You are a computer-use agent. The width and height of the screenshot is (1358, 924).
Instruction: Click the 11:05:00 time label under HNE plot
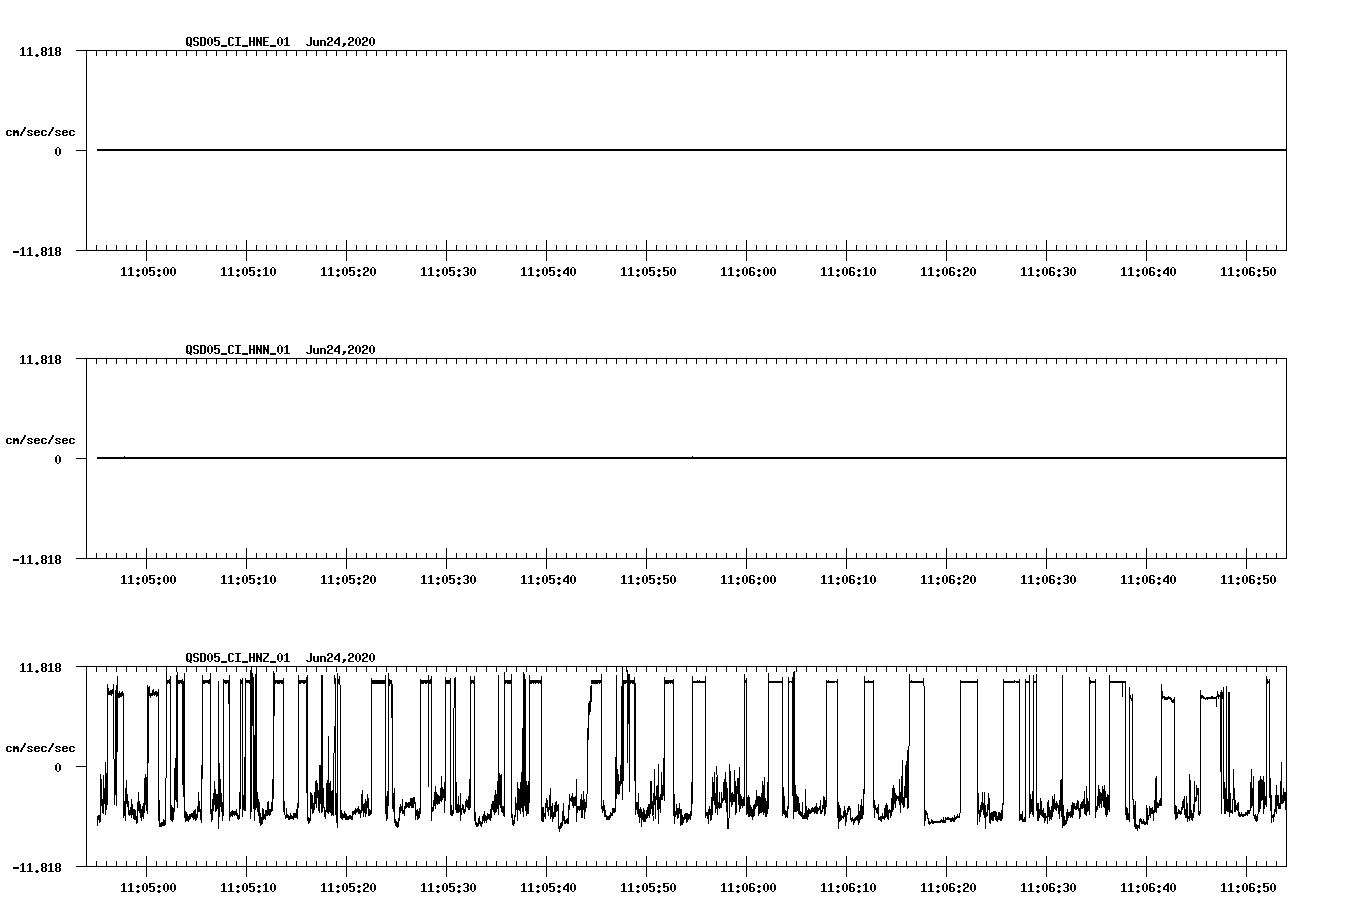point(148,272)
